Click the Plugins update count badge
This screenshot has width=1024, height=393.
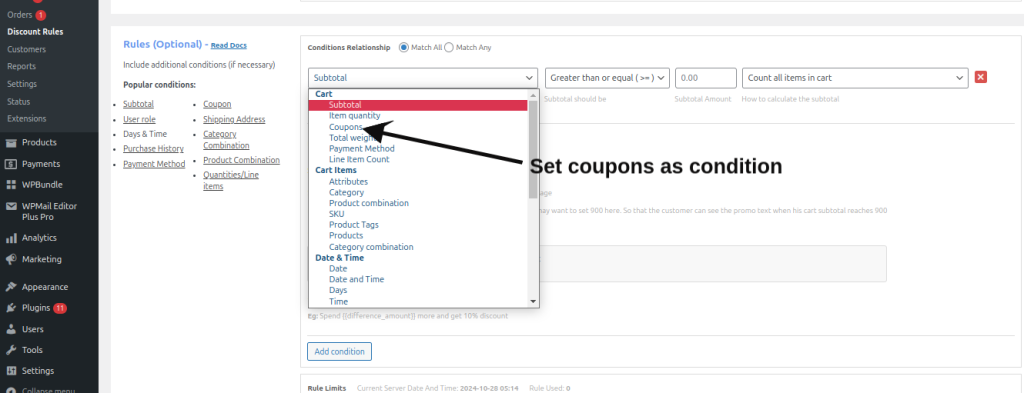(60, 308)
